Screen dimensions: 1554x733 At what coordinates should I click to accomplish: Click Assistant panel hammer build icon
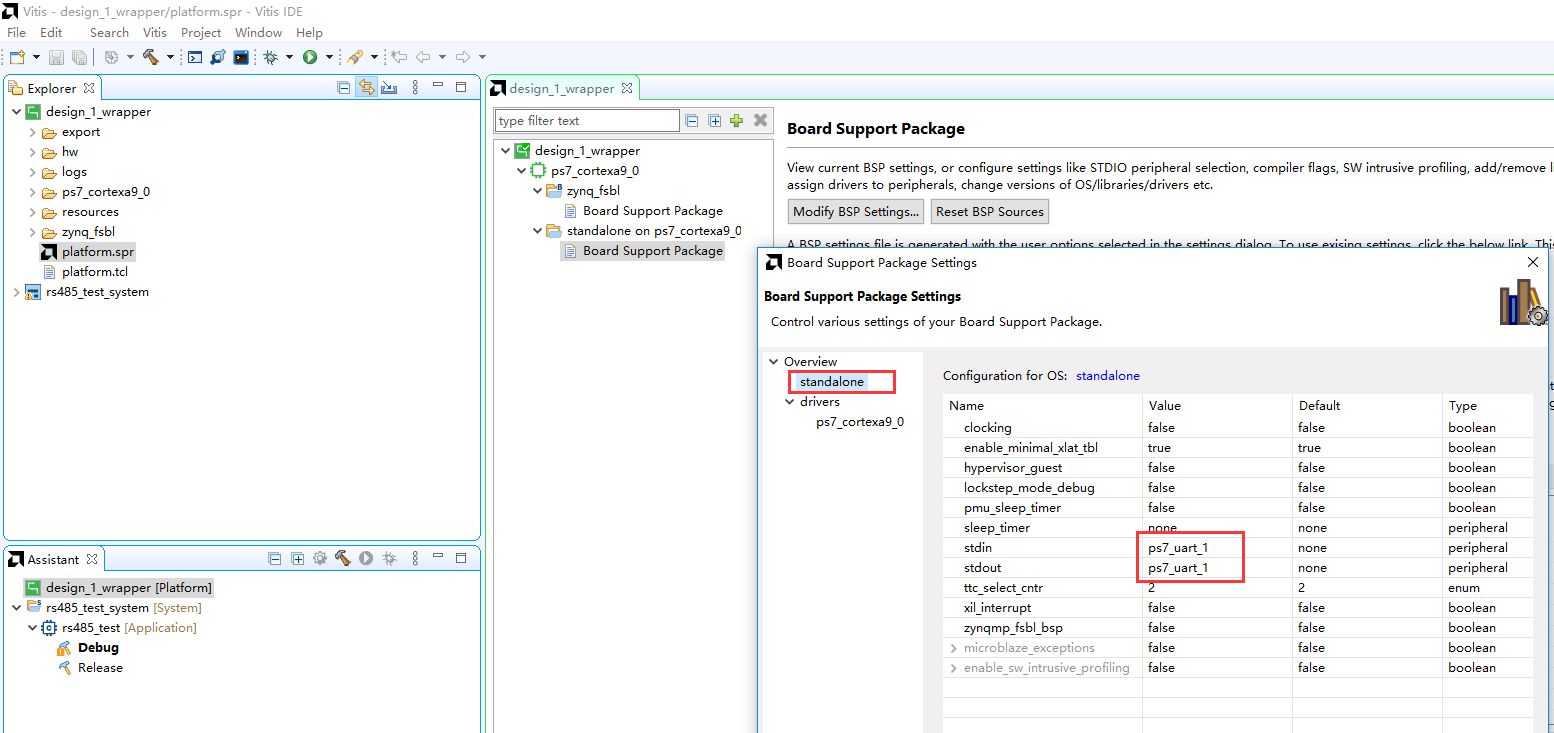pos(343,559)
